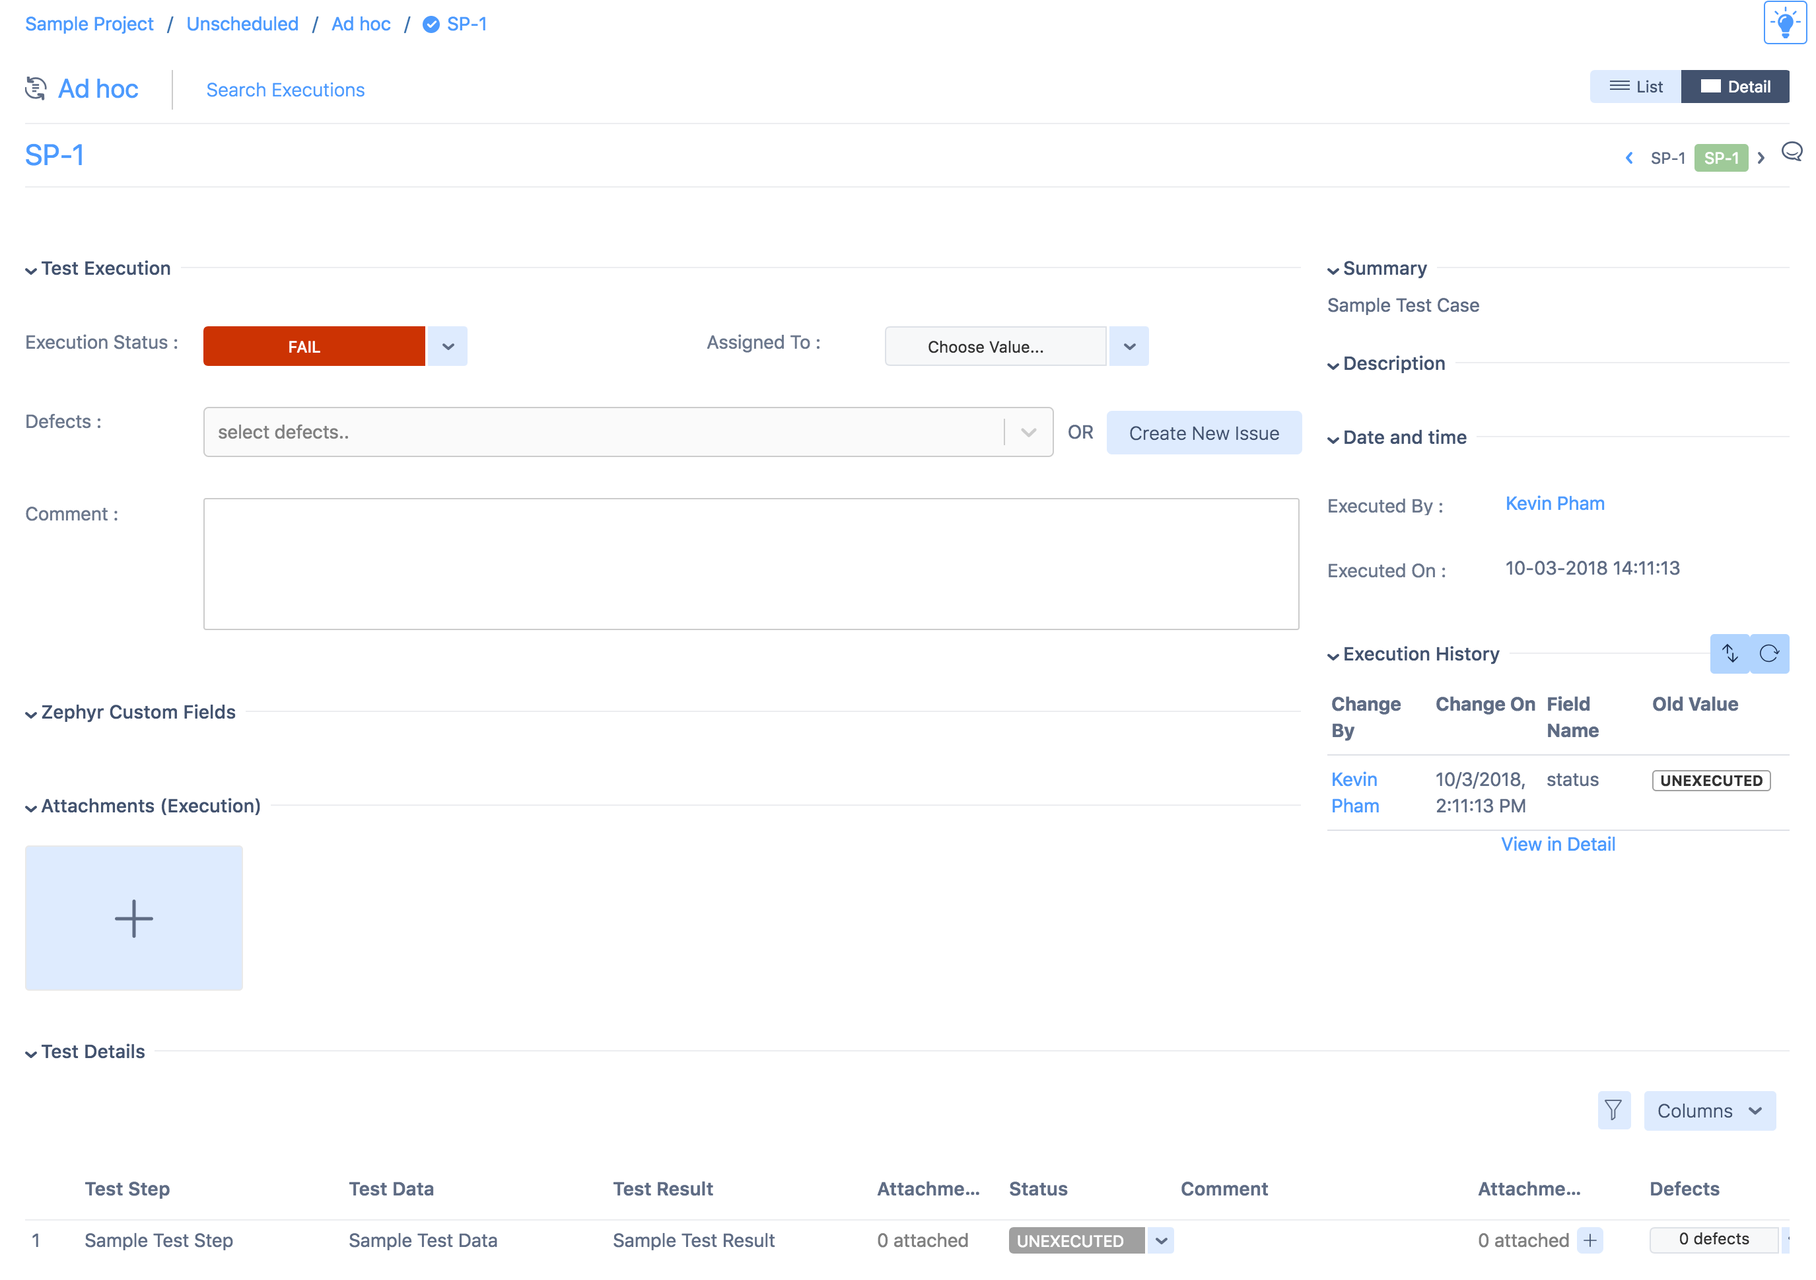Click the lightbulb tips icon

[1784, 23]
